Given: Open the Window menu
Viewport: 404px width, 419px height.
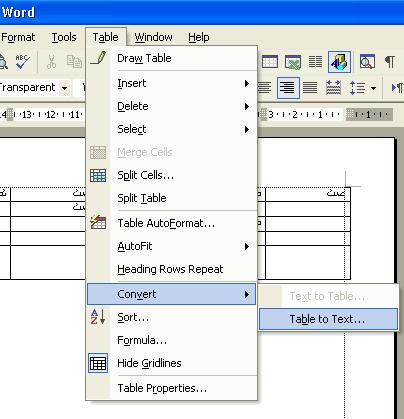Looking at the screenshot, I should tap(153, 37).
